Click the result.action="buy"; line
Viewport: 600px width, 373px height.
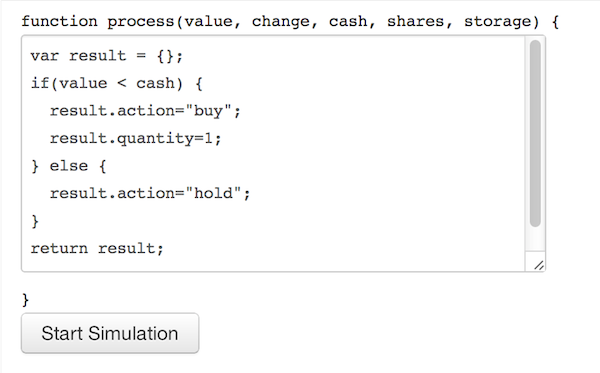click(145, 111)
